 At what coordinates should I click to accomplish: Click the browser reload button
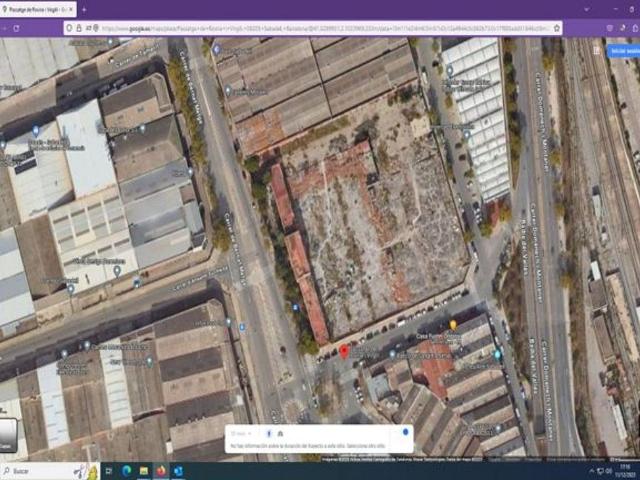pyautogui.click(x=15, y=28)
